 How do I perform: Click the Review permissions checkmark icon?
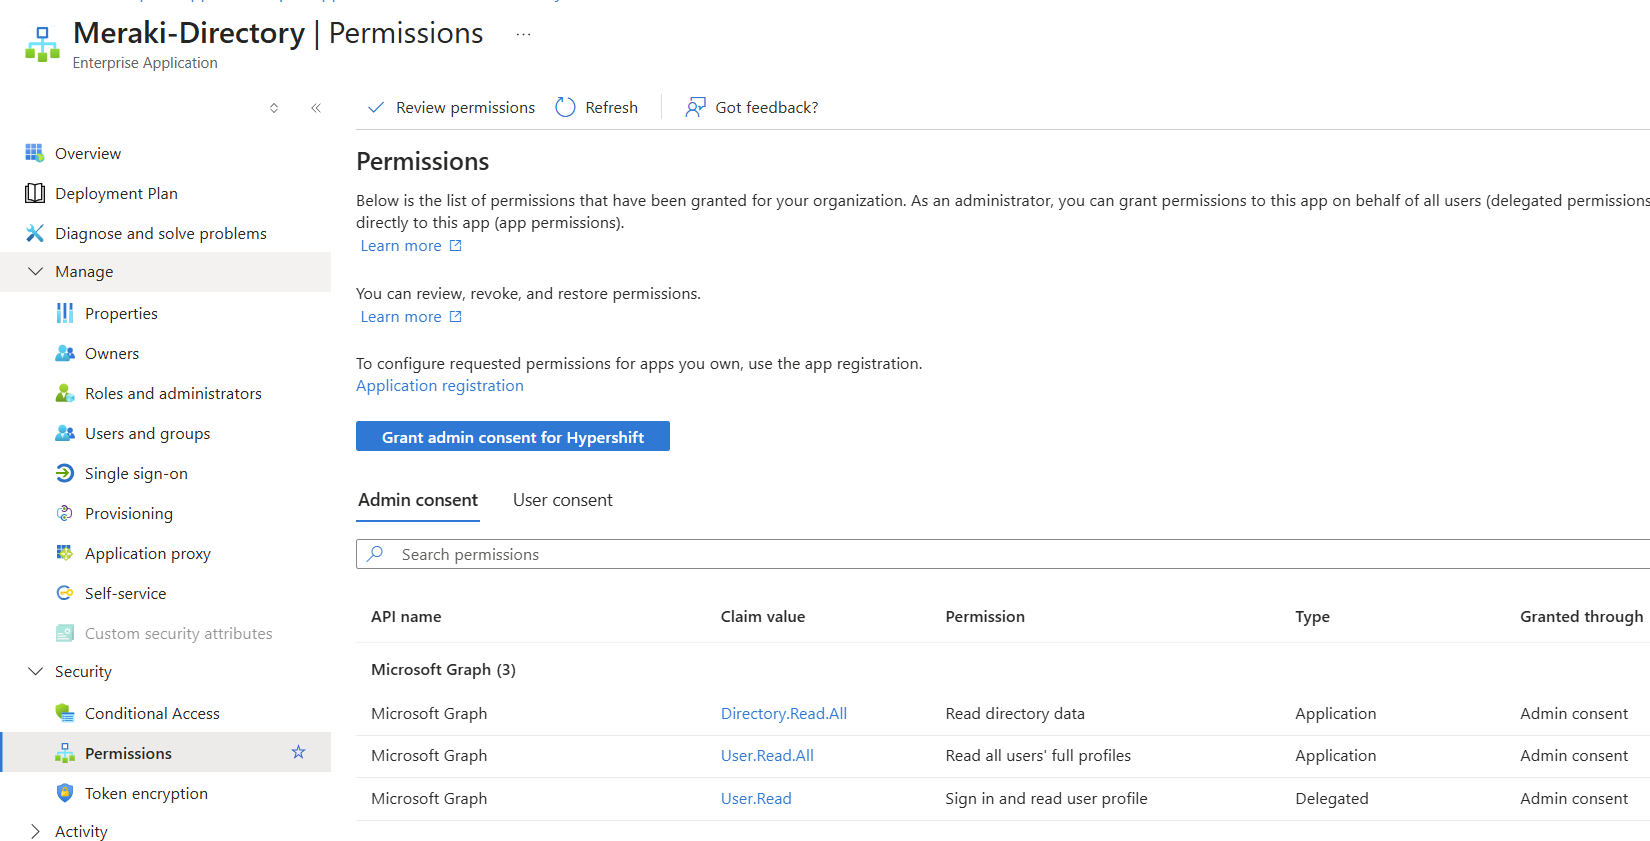click(376, 107)
